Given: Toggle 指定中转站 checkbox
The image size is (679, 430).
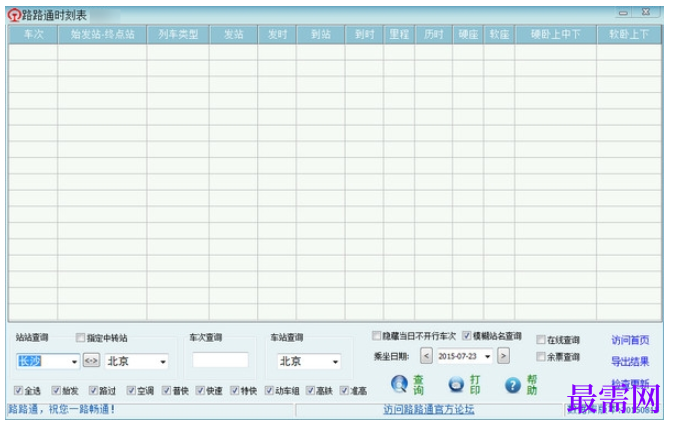Looking at the screenshot, I should [x=80, y=337].
